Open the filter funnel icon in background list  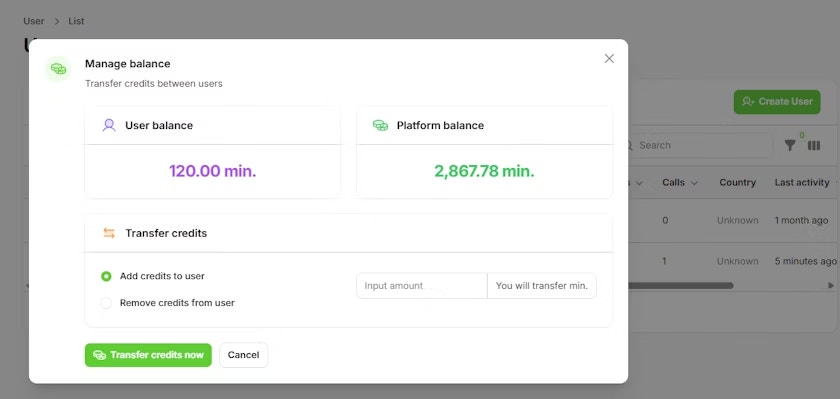pyautogui.click(x=790, y=145)
